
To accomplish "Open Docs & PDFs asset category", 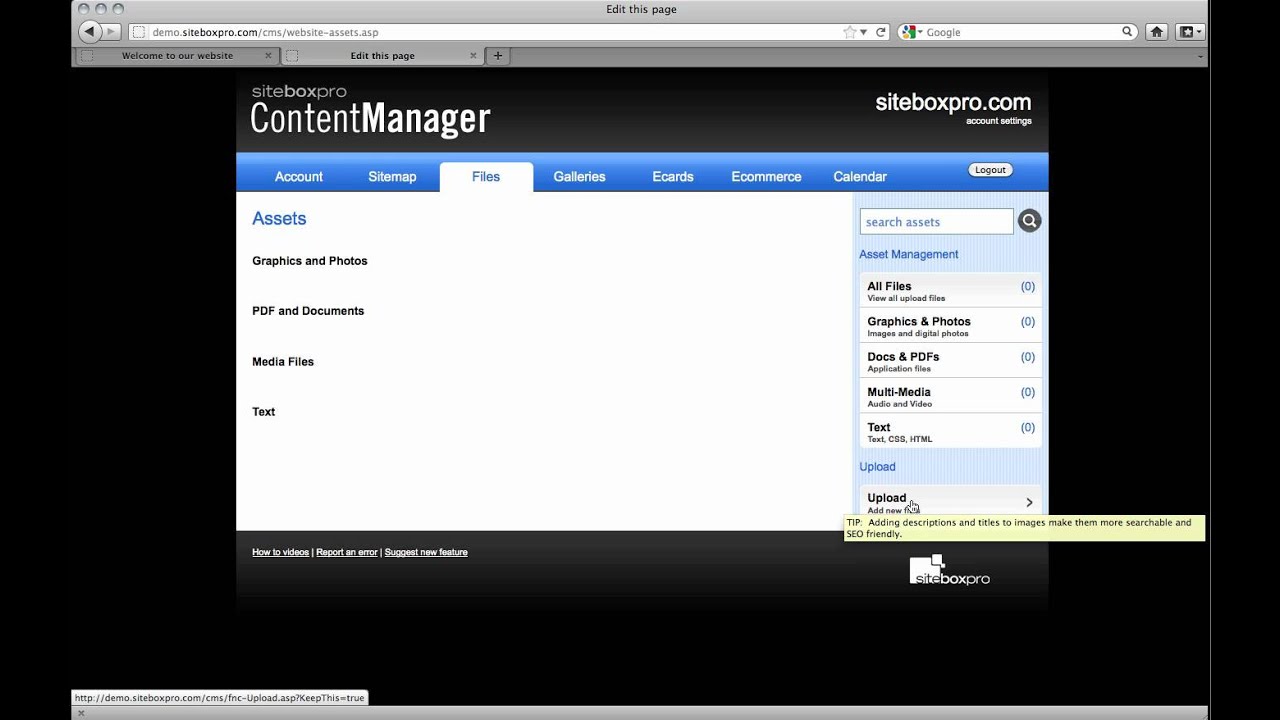I will tap(950, 360).
